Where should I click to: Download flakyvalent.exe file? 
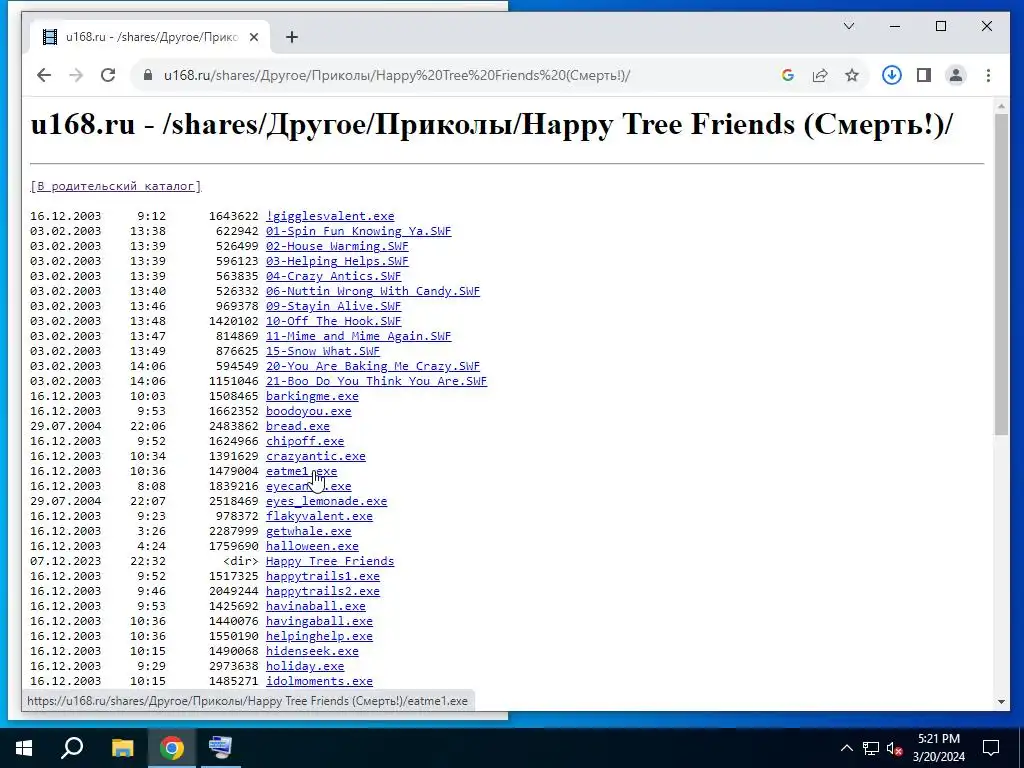[x=319, y=517]
